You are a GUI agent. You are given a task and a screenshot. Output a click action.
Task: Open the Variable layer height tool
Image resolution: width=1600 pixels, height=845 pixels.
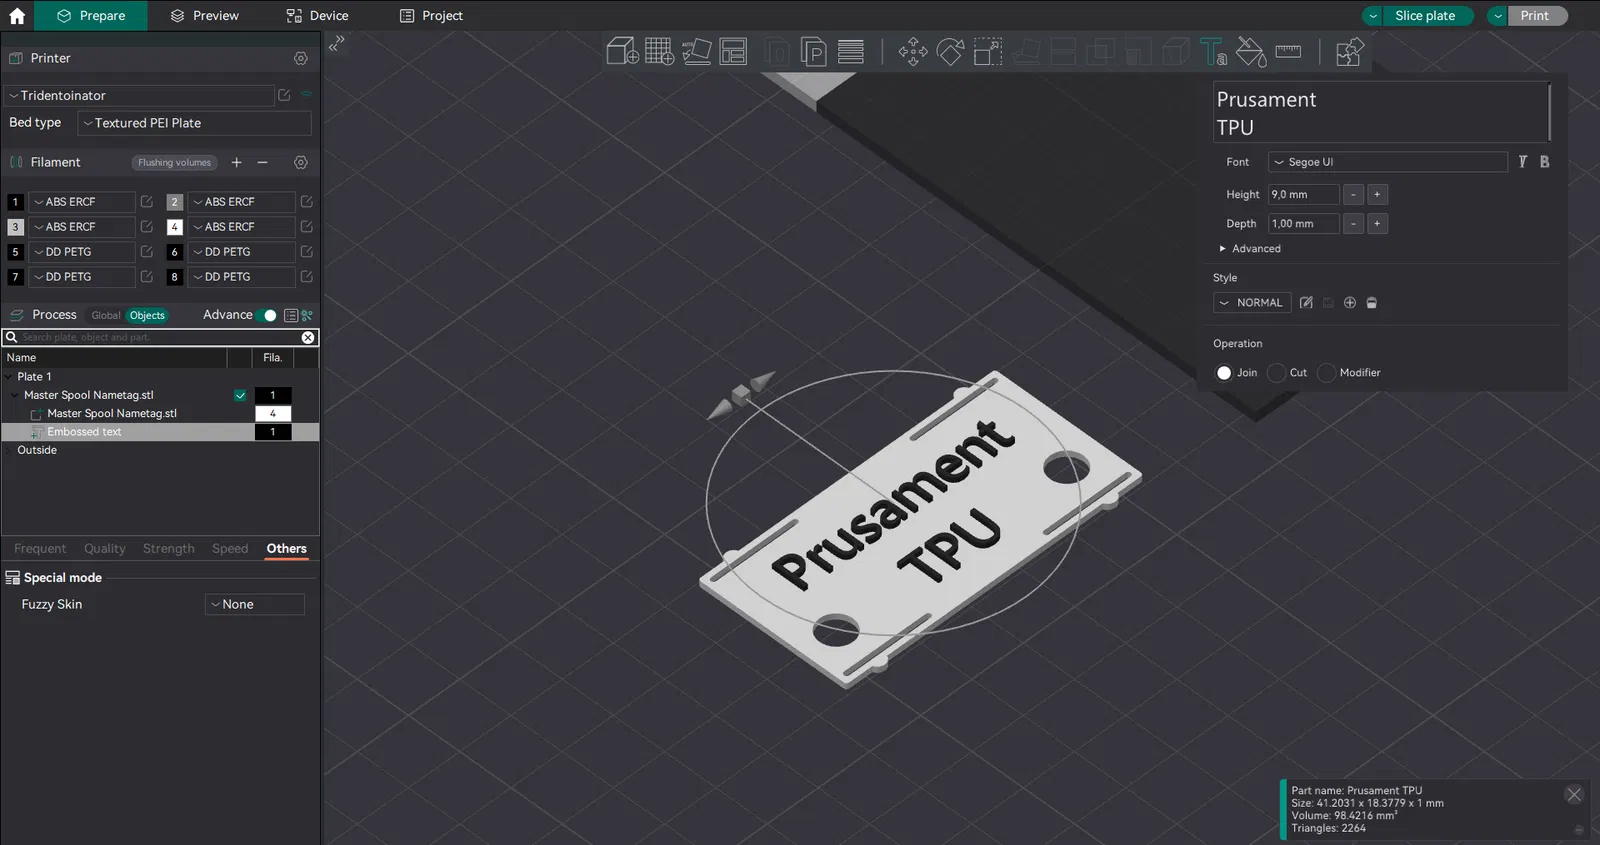coord(851,51)
